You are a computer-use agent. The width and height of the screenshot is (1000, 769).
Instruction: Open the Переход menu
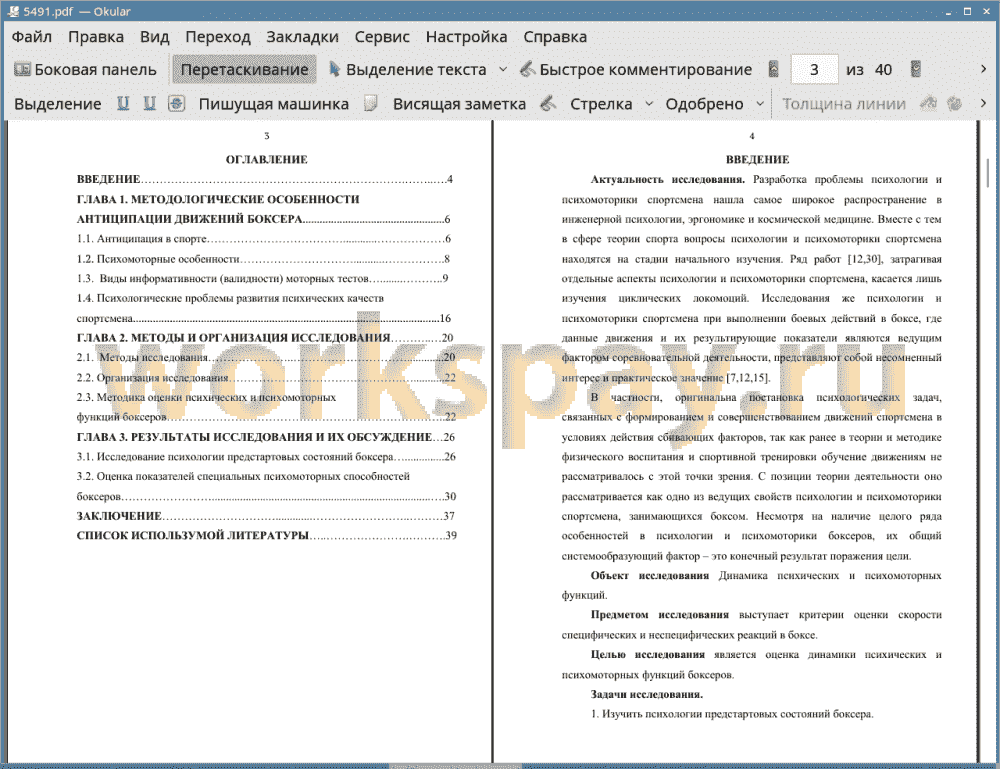pos(217,37)
